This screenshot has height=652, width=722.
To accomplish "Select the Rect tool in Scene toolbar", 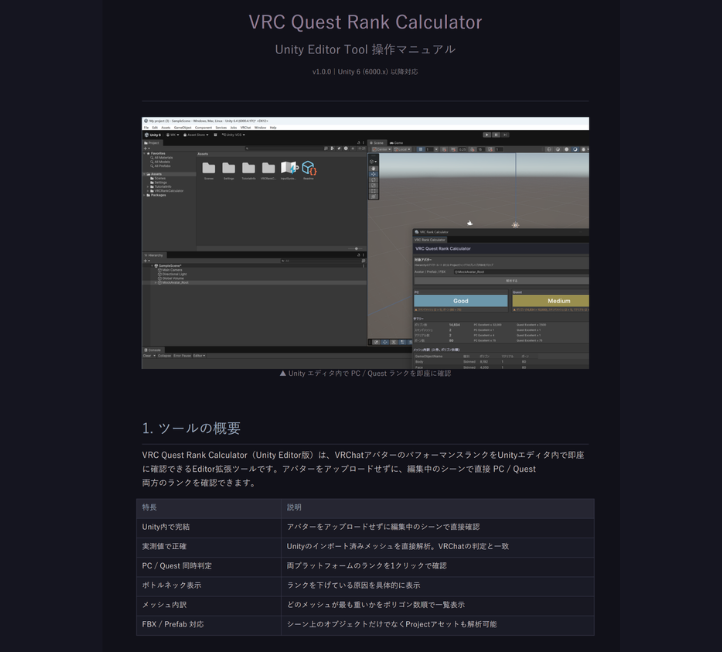I will click(373, 191).
